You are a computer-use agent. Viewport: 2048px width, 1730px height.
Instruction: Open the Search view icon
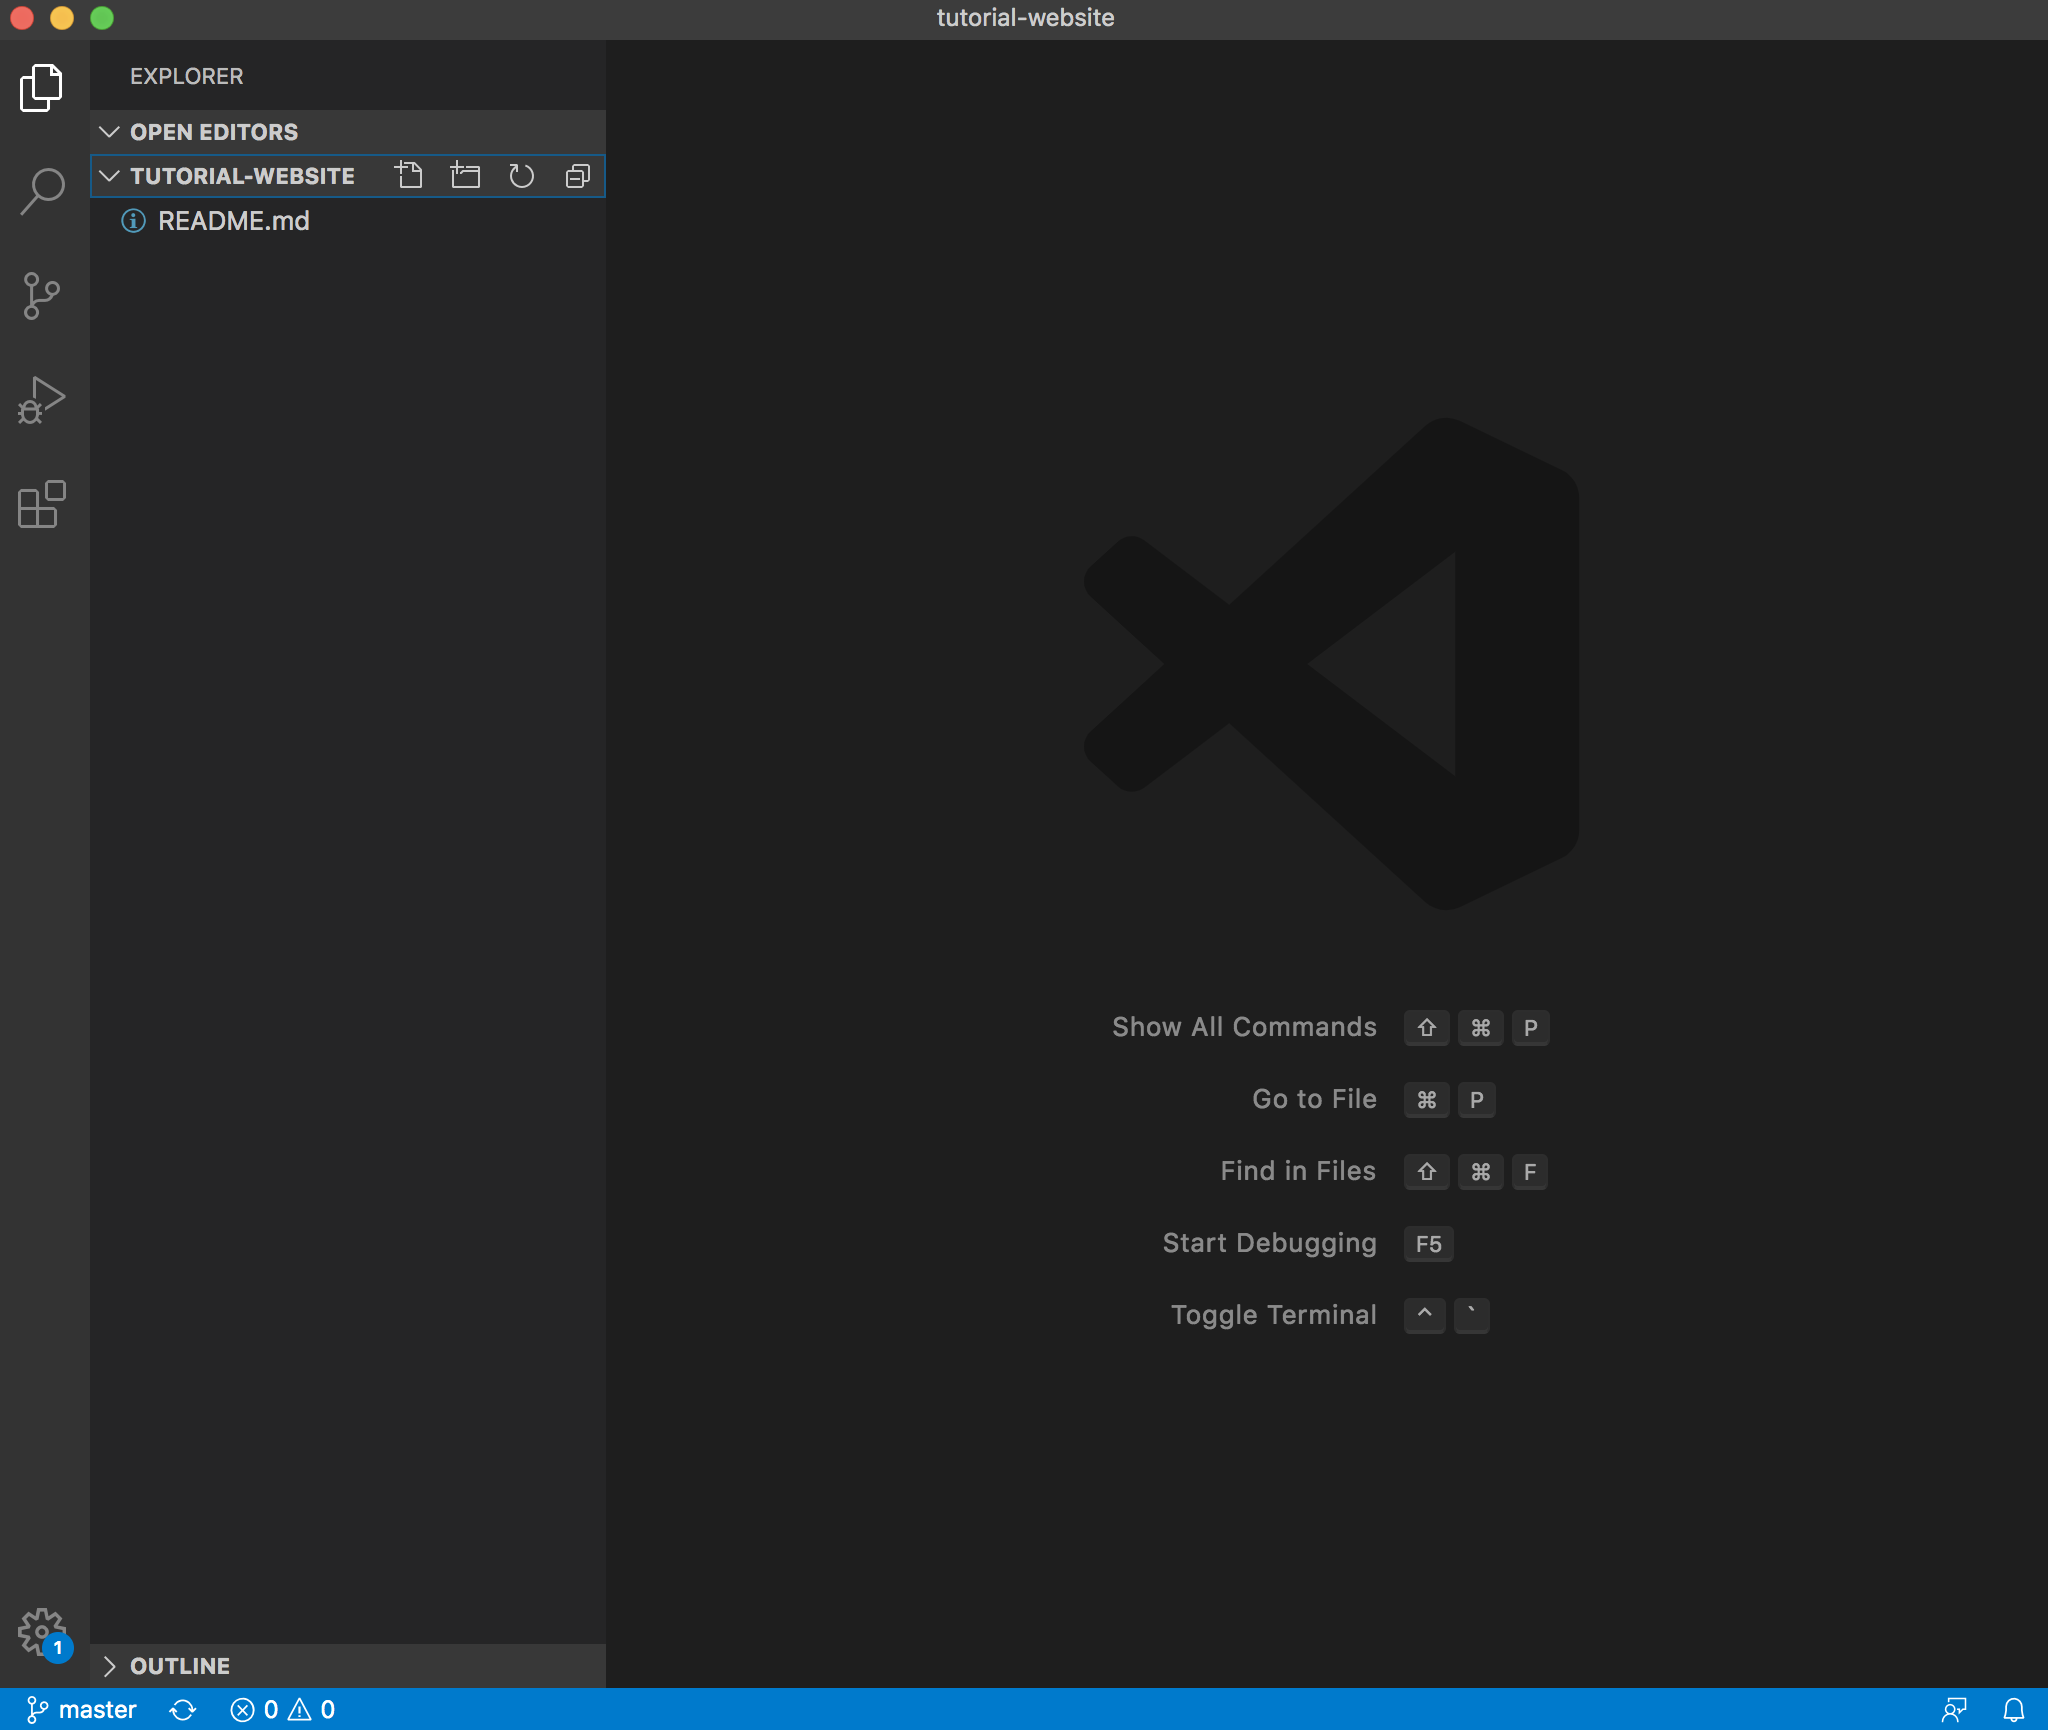pos(42,191)
